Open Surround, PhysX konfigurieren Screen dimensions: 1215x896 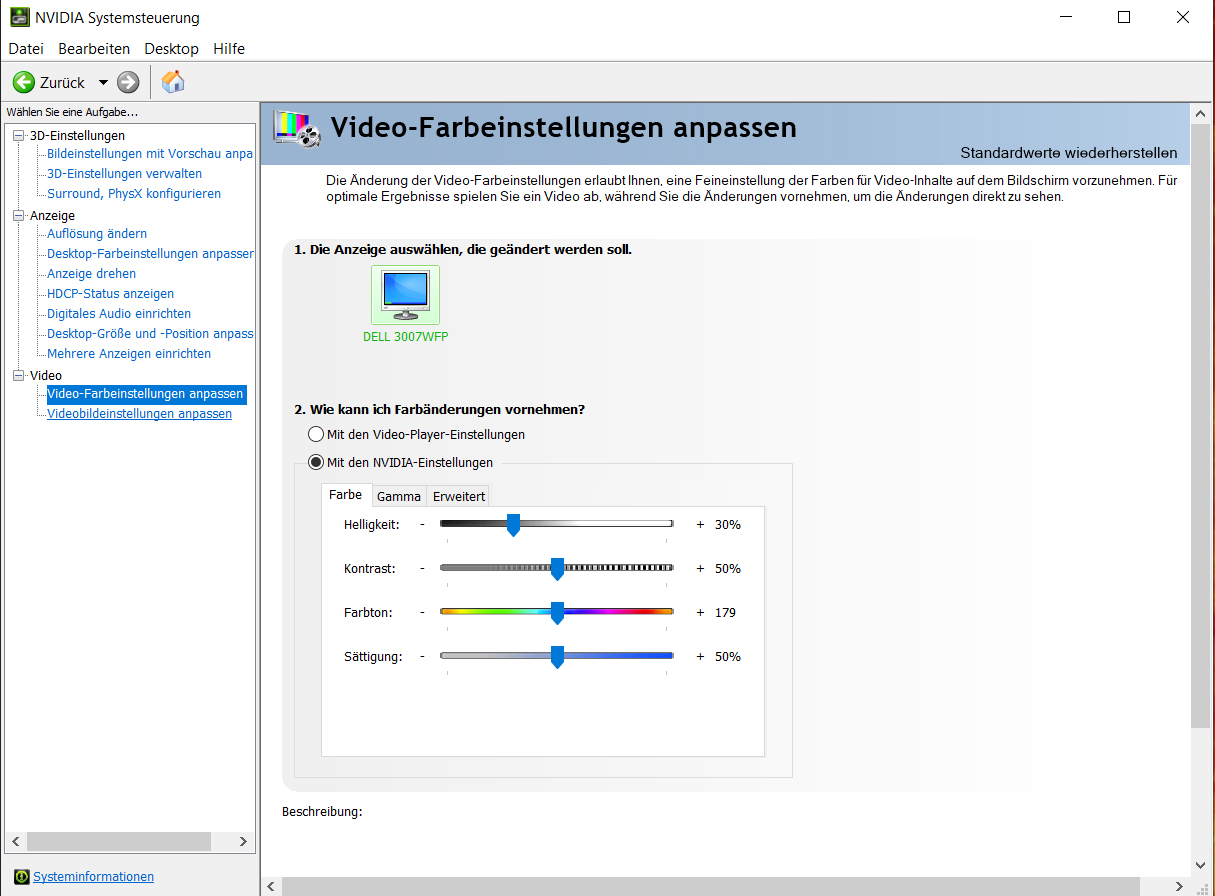coord(134,194)
